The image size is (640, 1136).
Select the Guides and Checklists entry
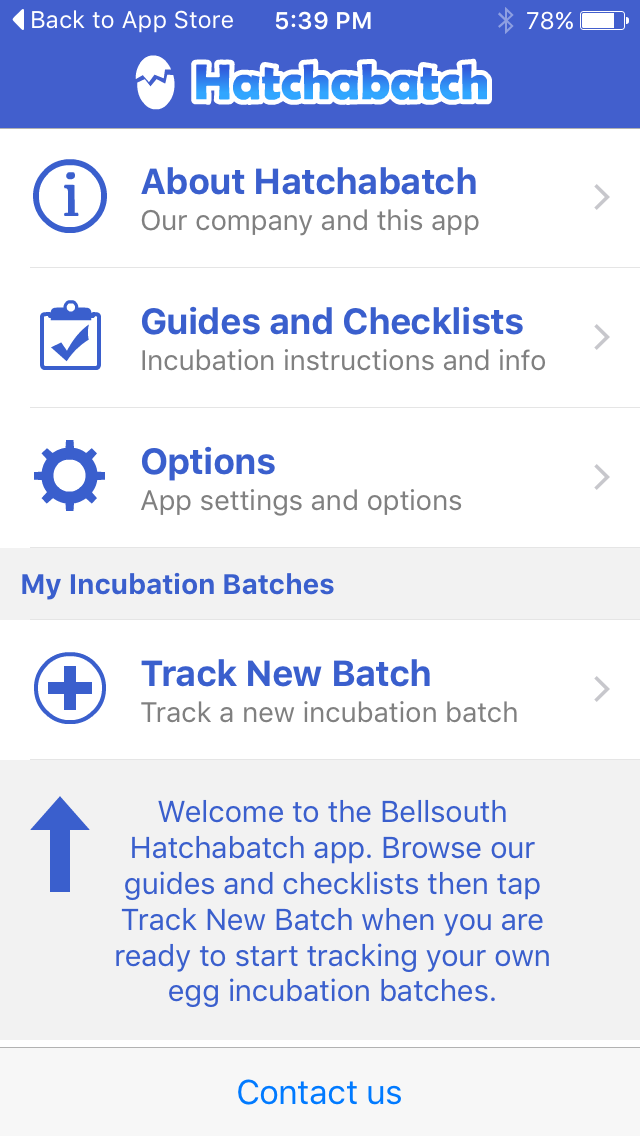pyautogui.click(x=332, y=322)
